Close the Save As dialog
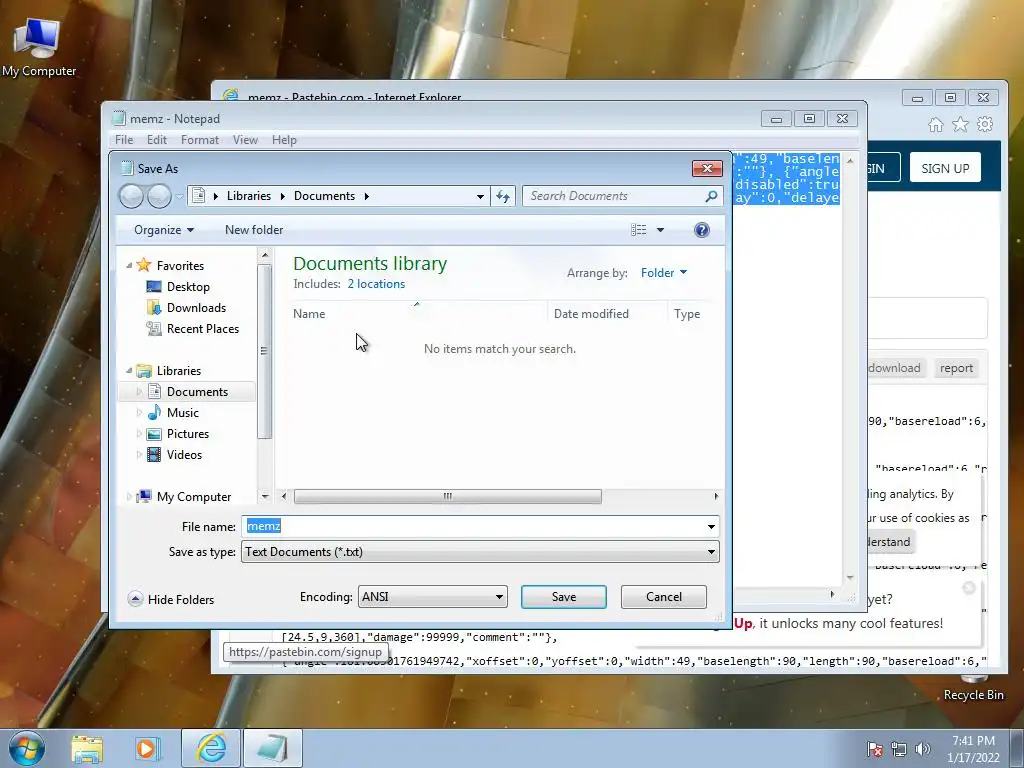Image resolution: width=1024 pixels, height=768 pixels. pyautogui.click(x=707, y=168)
